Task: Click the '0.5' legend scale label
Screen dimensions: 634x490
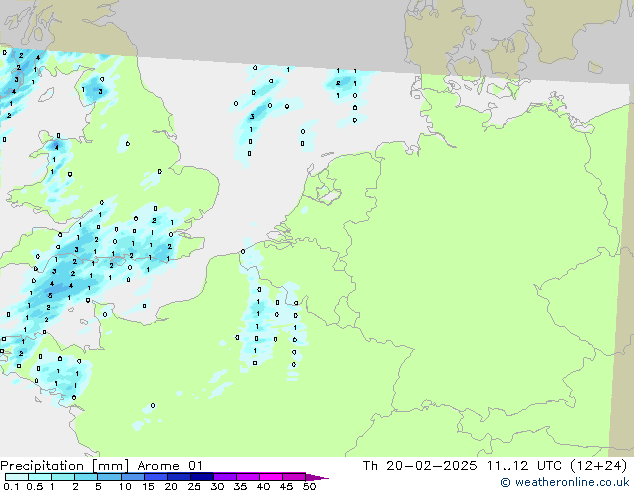Action: point(35,486)
